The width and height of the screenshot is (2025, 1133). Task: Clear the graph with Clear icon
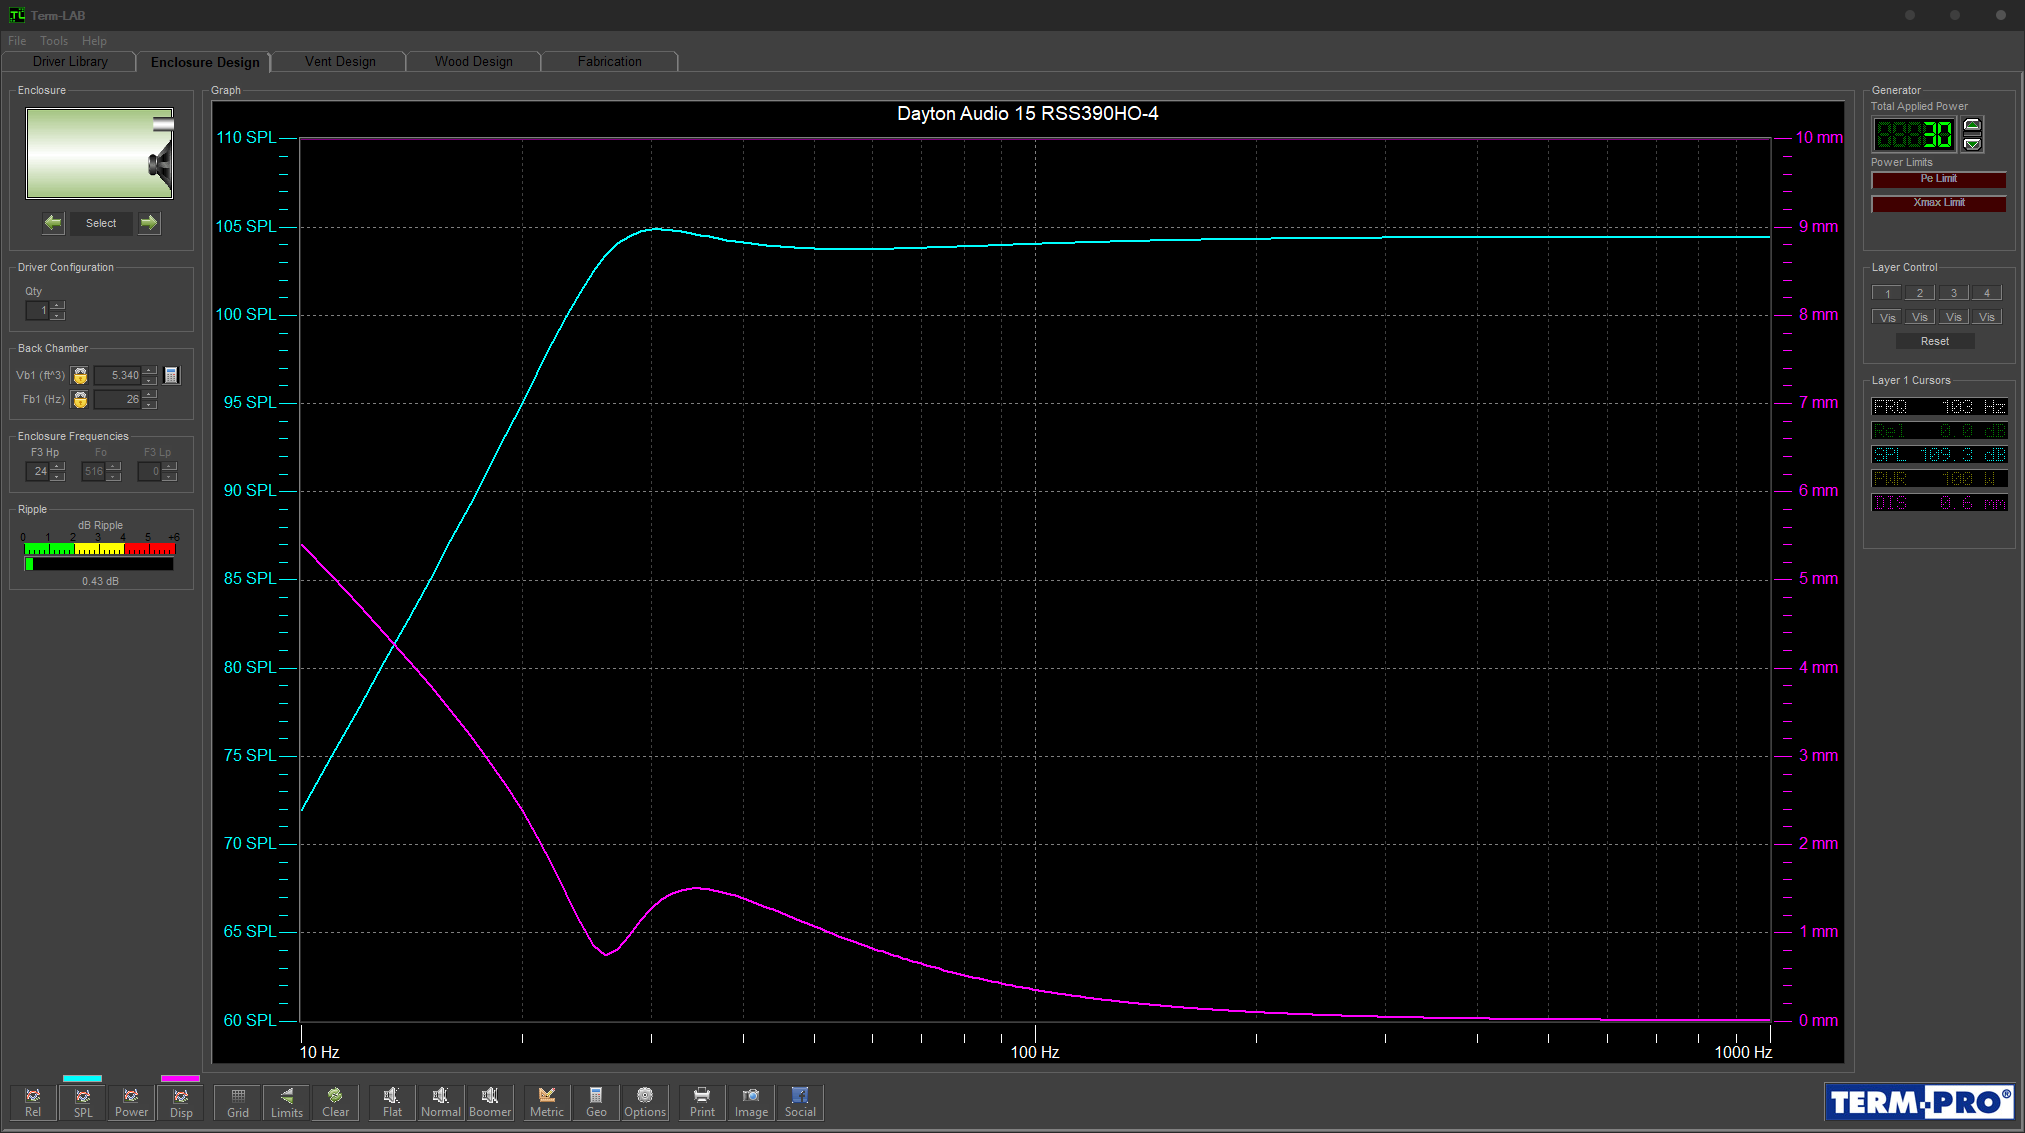pos(336,1102)
